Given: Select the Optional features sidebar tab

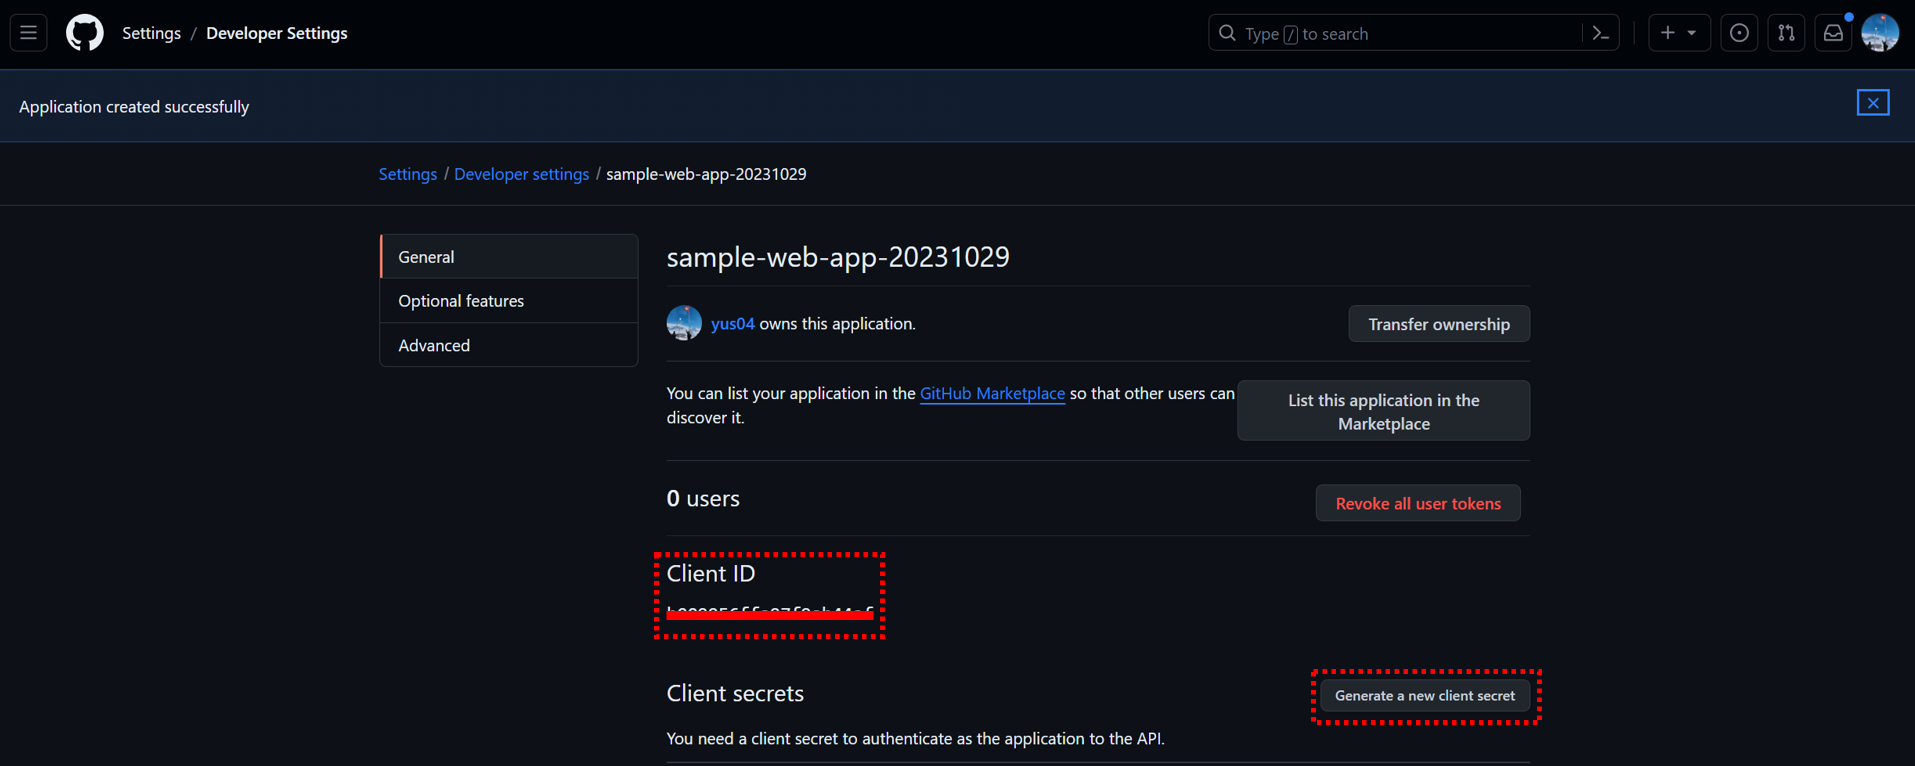Looking at the screenshot, I should click(x=509, y=301).
